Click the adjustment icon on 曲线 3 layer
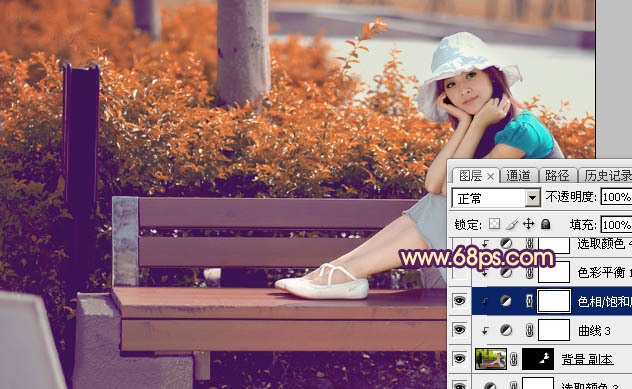This screenshot has width=632, height=389. (506, 331)
